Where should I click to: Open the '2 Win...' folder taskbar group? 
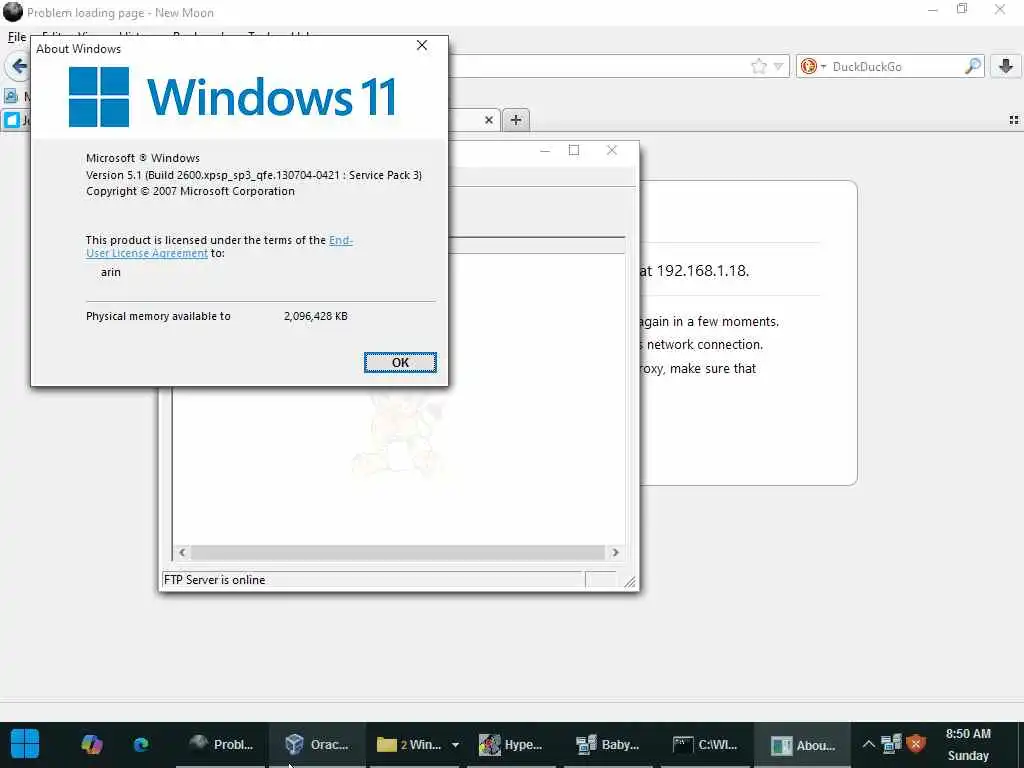click(x=409, y=744)
